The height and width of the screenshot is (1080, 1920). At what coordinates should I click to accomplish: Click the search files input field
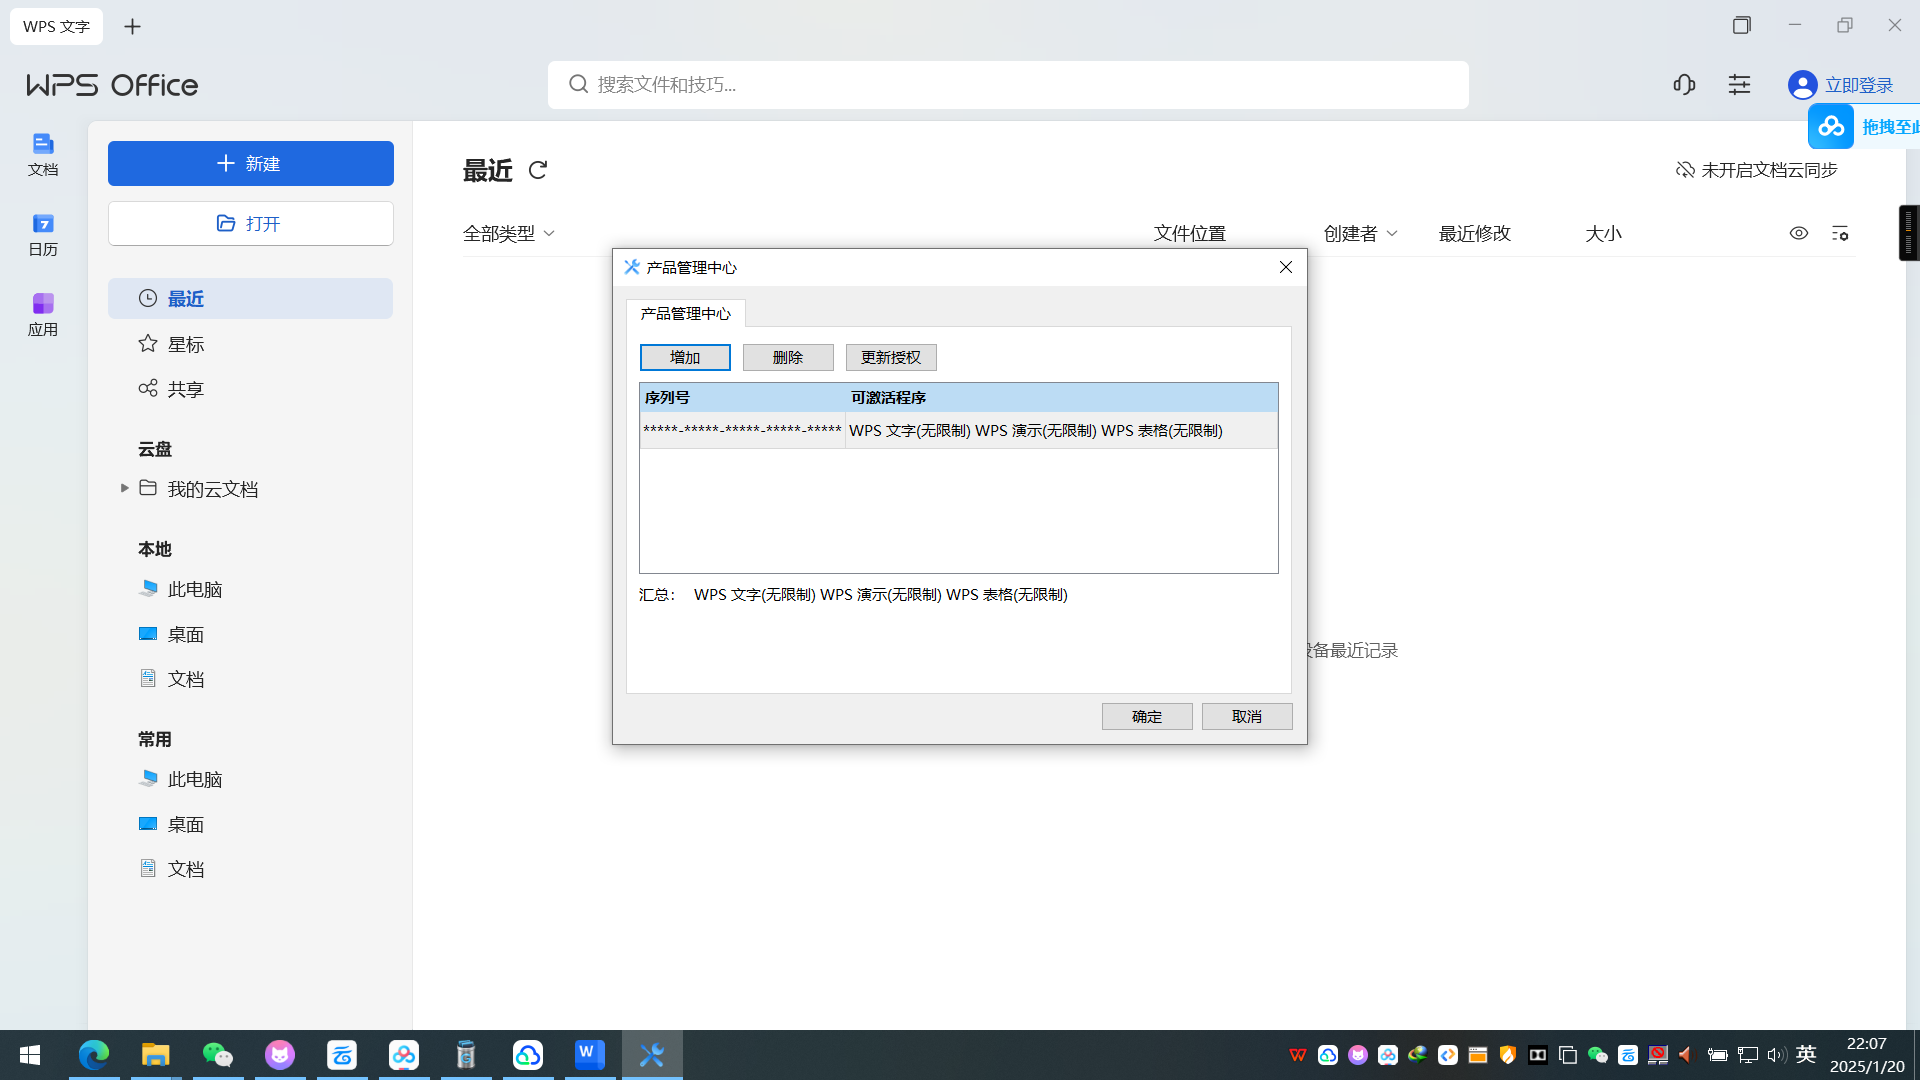click(x=1008, y=85)
